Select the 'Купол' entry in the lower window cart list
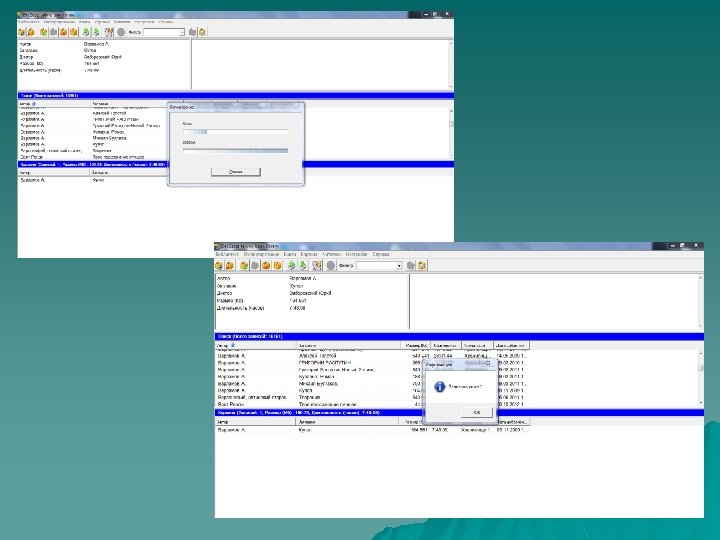The image size is (720, 540). pyautogui.click(x=372, y=430)
